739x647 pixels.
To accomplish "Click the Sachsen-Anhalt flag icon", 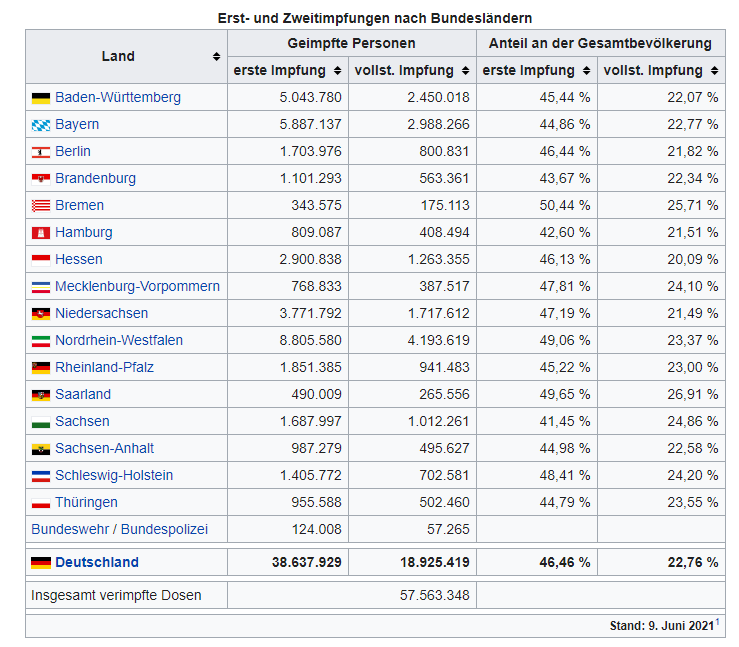I will point(41,449).
